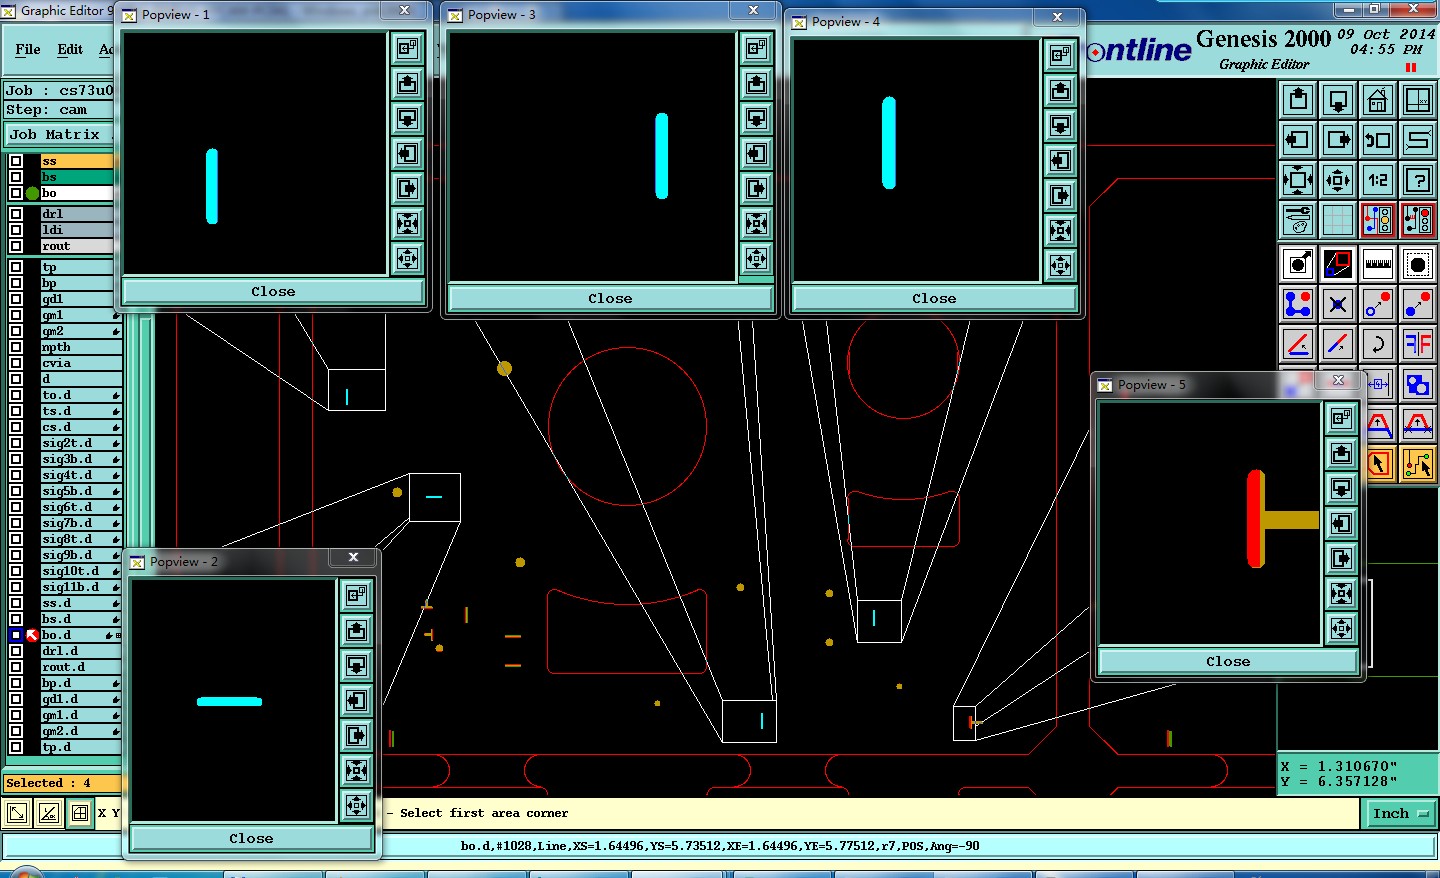Viewport: 1440px width, 878px height.
Task: Click the 1:2 scale icon
Action: 1378,180
